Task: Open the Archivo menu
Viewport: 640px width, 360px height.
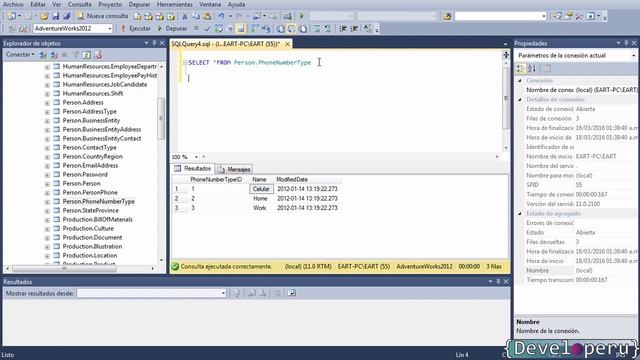Action: point(13,4)
